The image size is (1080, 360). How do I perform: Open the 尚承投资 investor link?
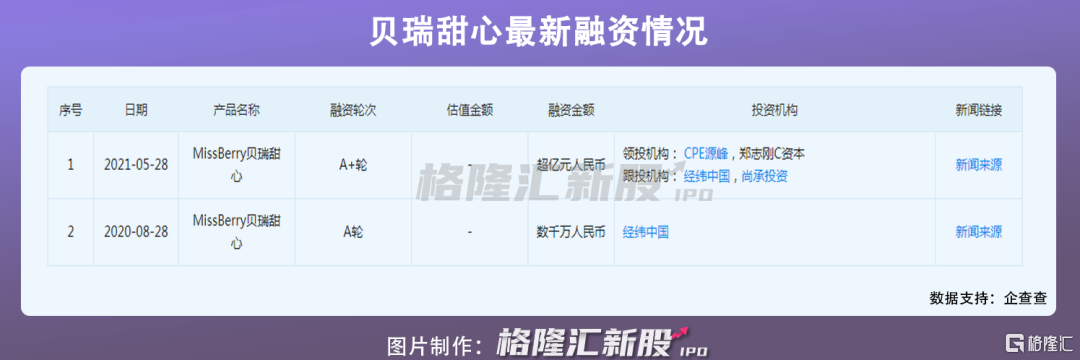(765, 176)
